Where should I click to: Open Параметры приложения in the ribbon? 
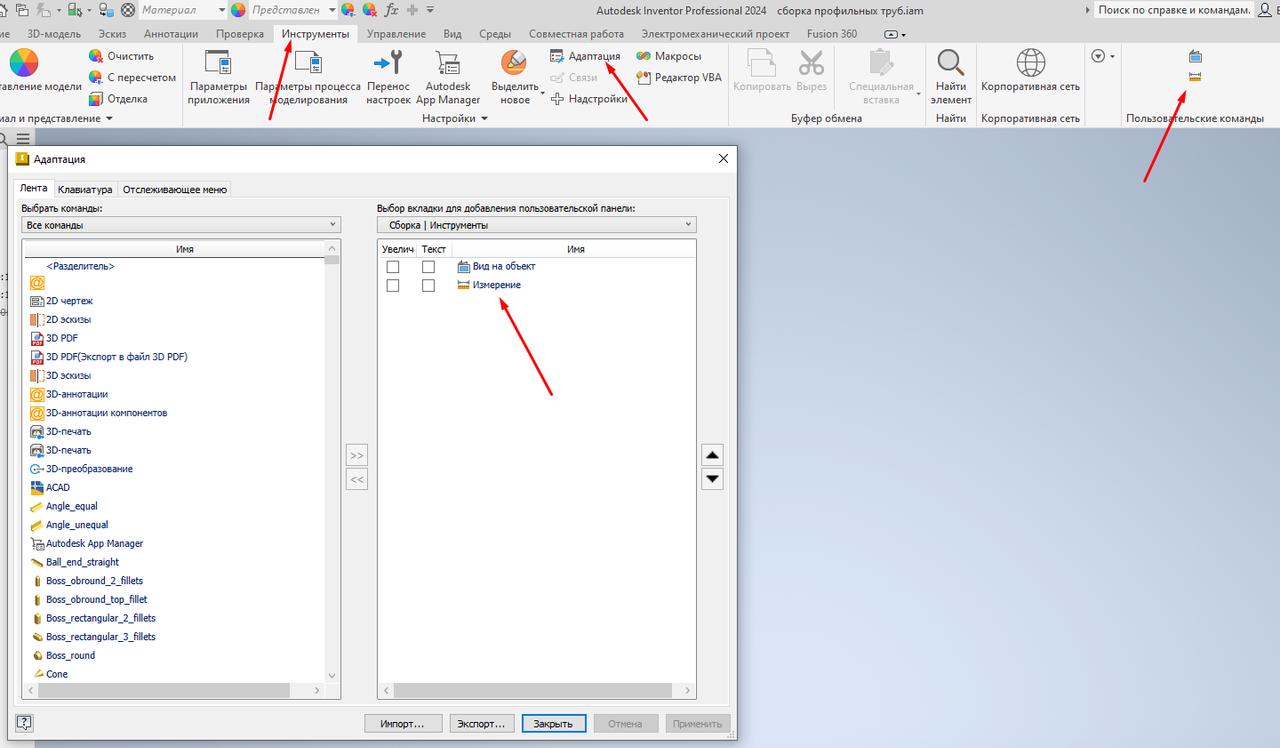click(x=218, y=75)
